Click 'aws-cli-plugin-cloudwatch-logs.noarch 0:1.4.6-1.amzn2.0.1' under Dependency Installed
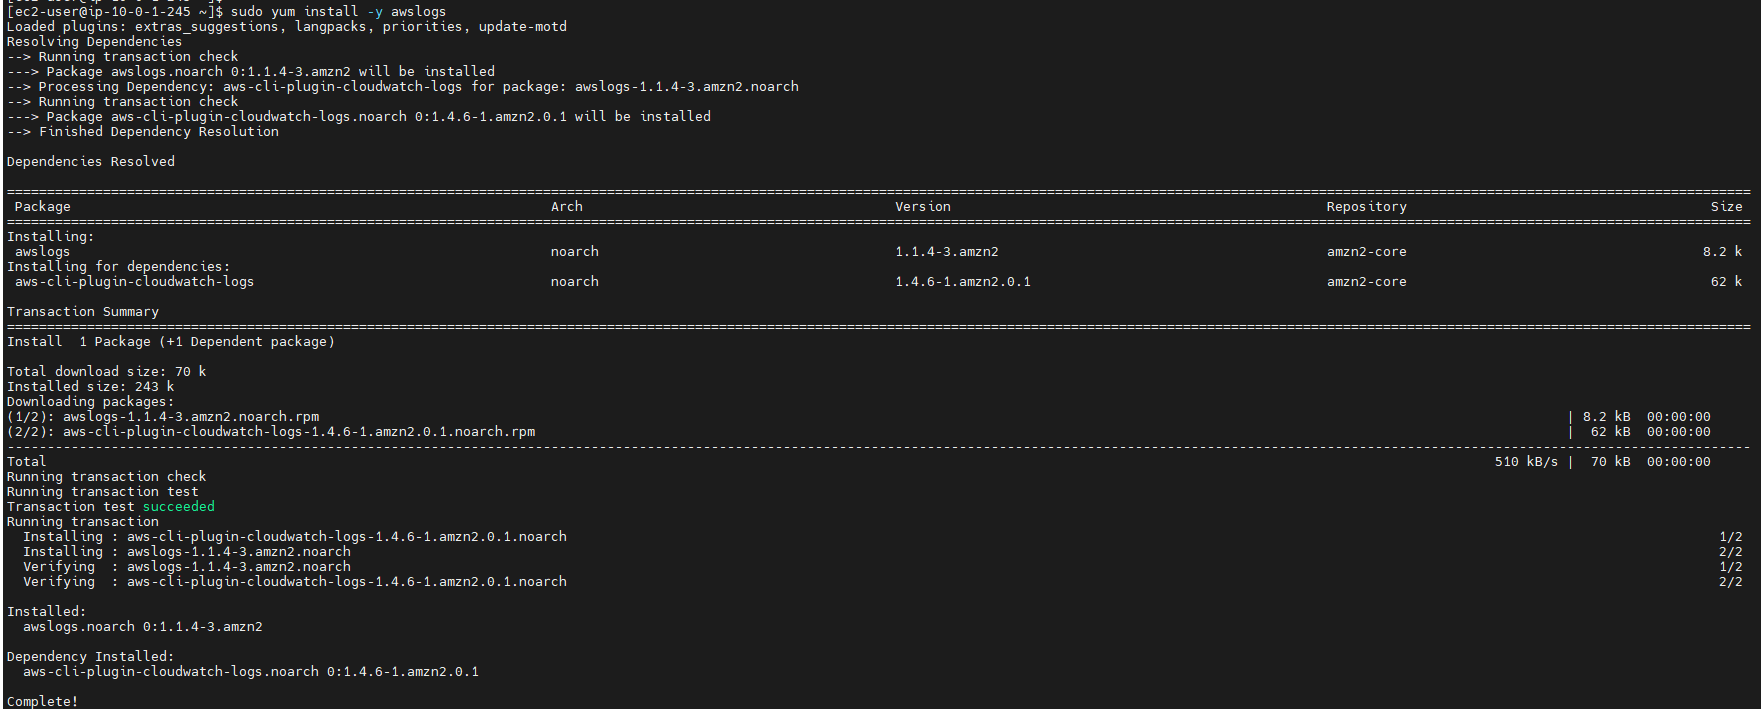The width and height of the screenshot is (1761, 709). point(251,672)
